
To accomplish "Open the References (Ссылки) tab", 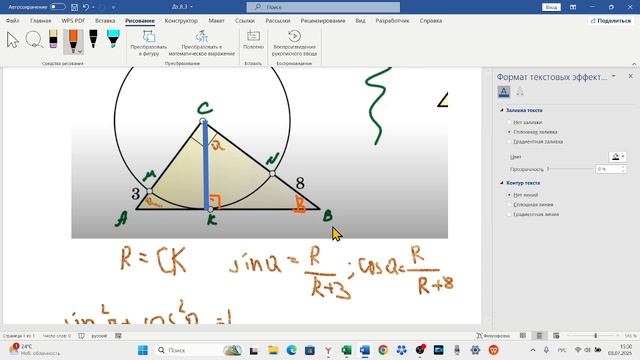I will point(244,20).
